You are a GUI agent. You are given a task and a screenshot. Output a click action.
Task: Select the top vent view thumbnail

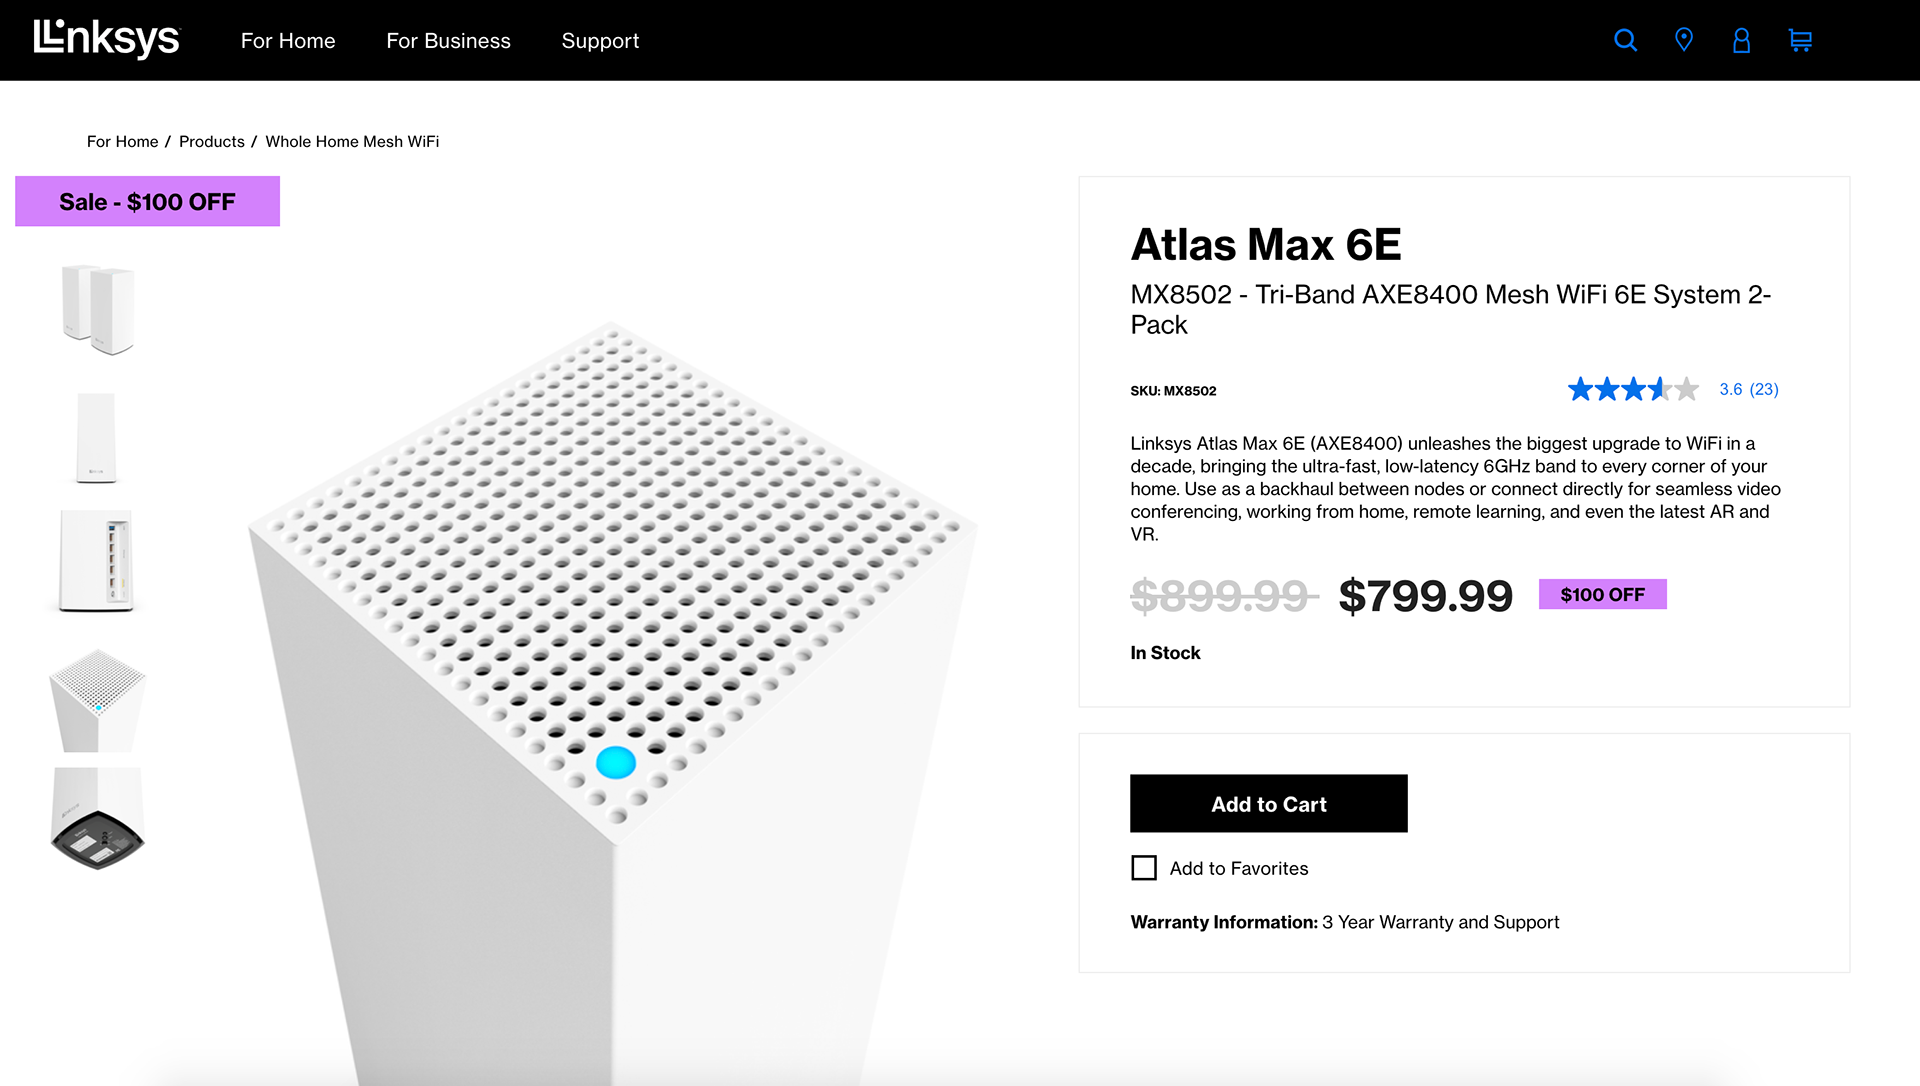[x=97, y=699]
